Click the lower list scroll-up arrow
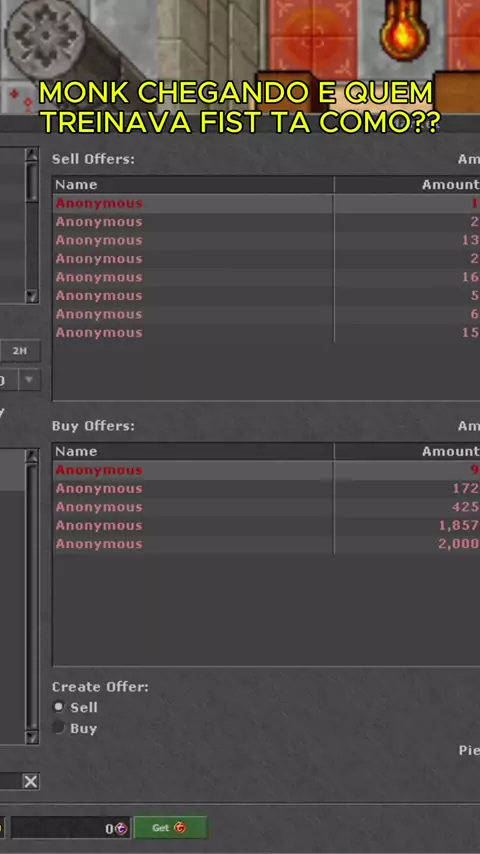Image resolution: width=480 pixels, height=854 pixels. coord(32,456)
